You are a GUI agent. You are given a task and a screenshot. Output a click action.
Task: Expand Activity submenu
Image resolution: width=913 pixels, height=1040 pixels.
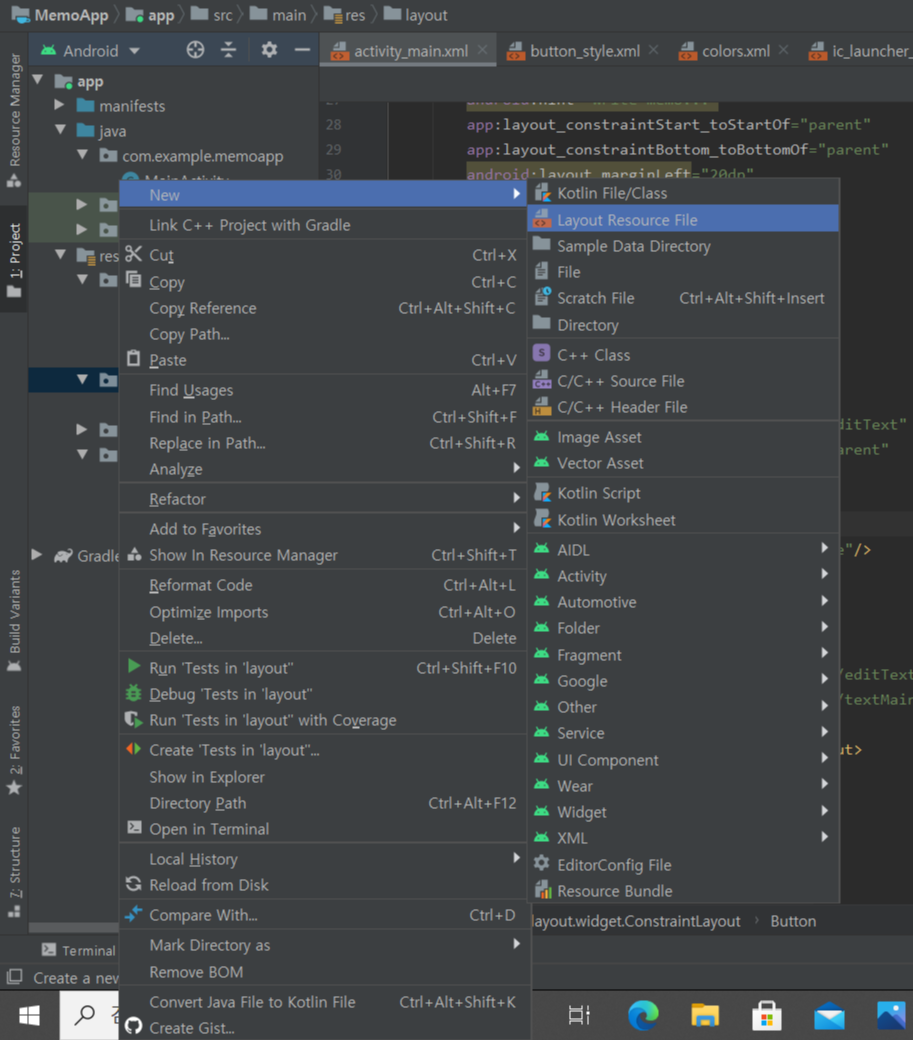683,576
